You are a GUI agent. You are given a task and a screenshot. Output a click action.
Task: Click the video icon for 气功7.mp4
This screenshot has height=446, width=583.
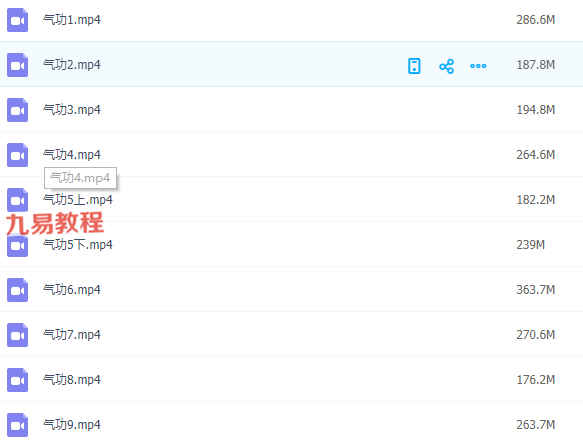[x=17, y=335]
